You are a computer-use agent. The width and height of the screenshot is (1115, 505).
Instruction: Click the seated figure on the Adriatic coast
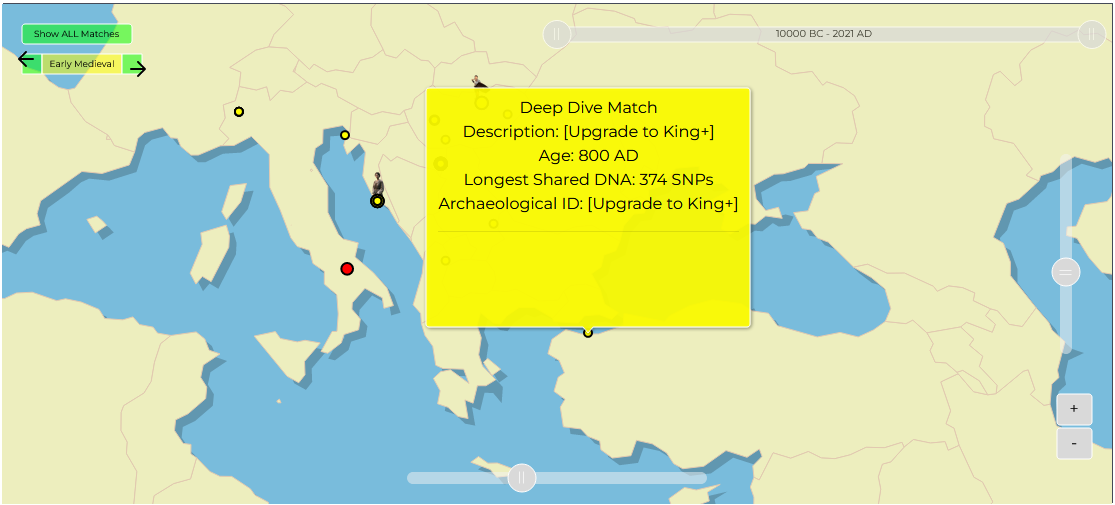tap(378, 183)
